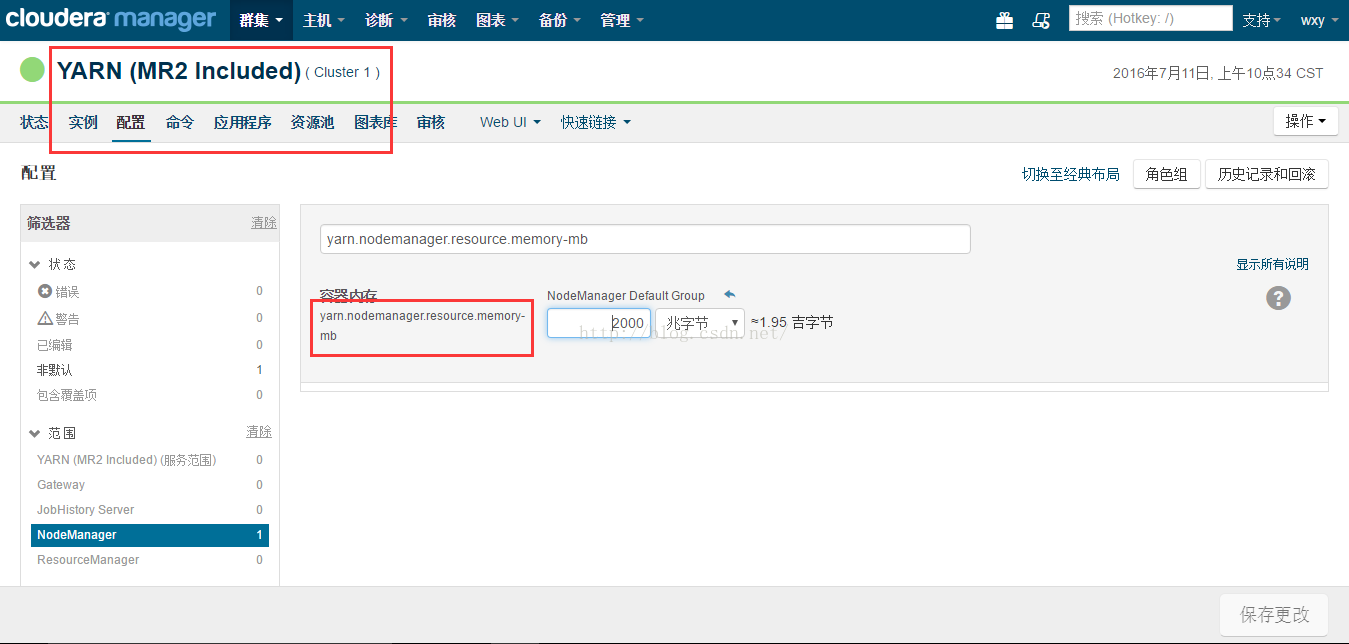Click the green YARN health status circle

(33, 70)
